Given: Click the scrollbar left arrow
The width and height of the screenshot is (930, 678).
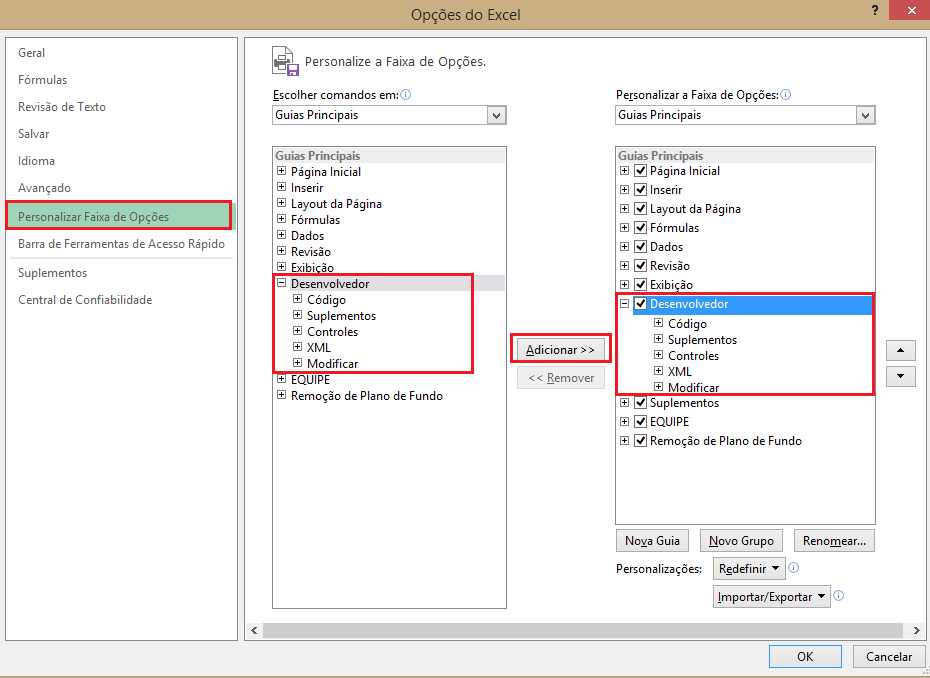Looking at the screenshot, I should 254,630.
